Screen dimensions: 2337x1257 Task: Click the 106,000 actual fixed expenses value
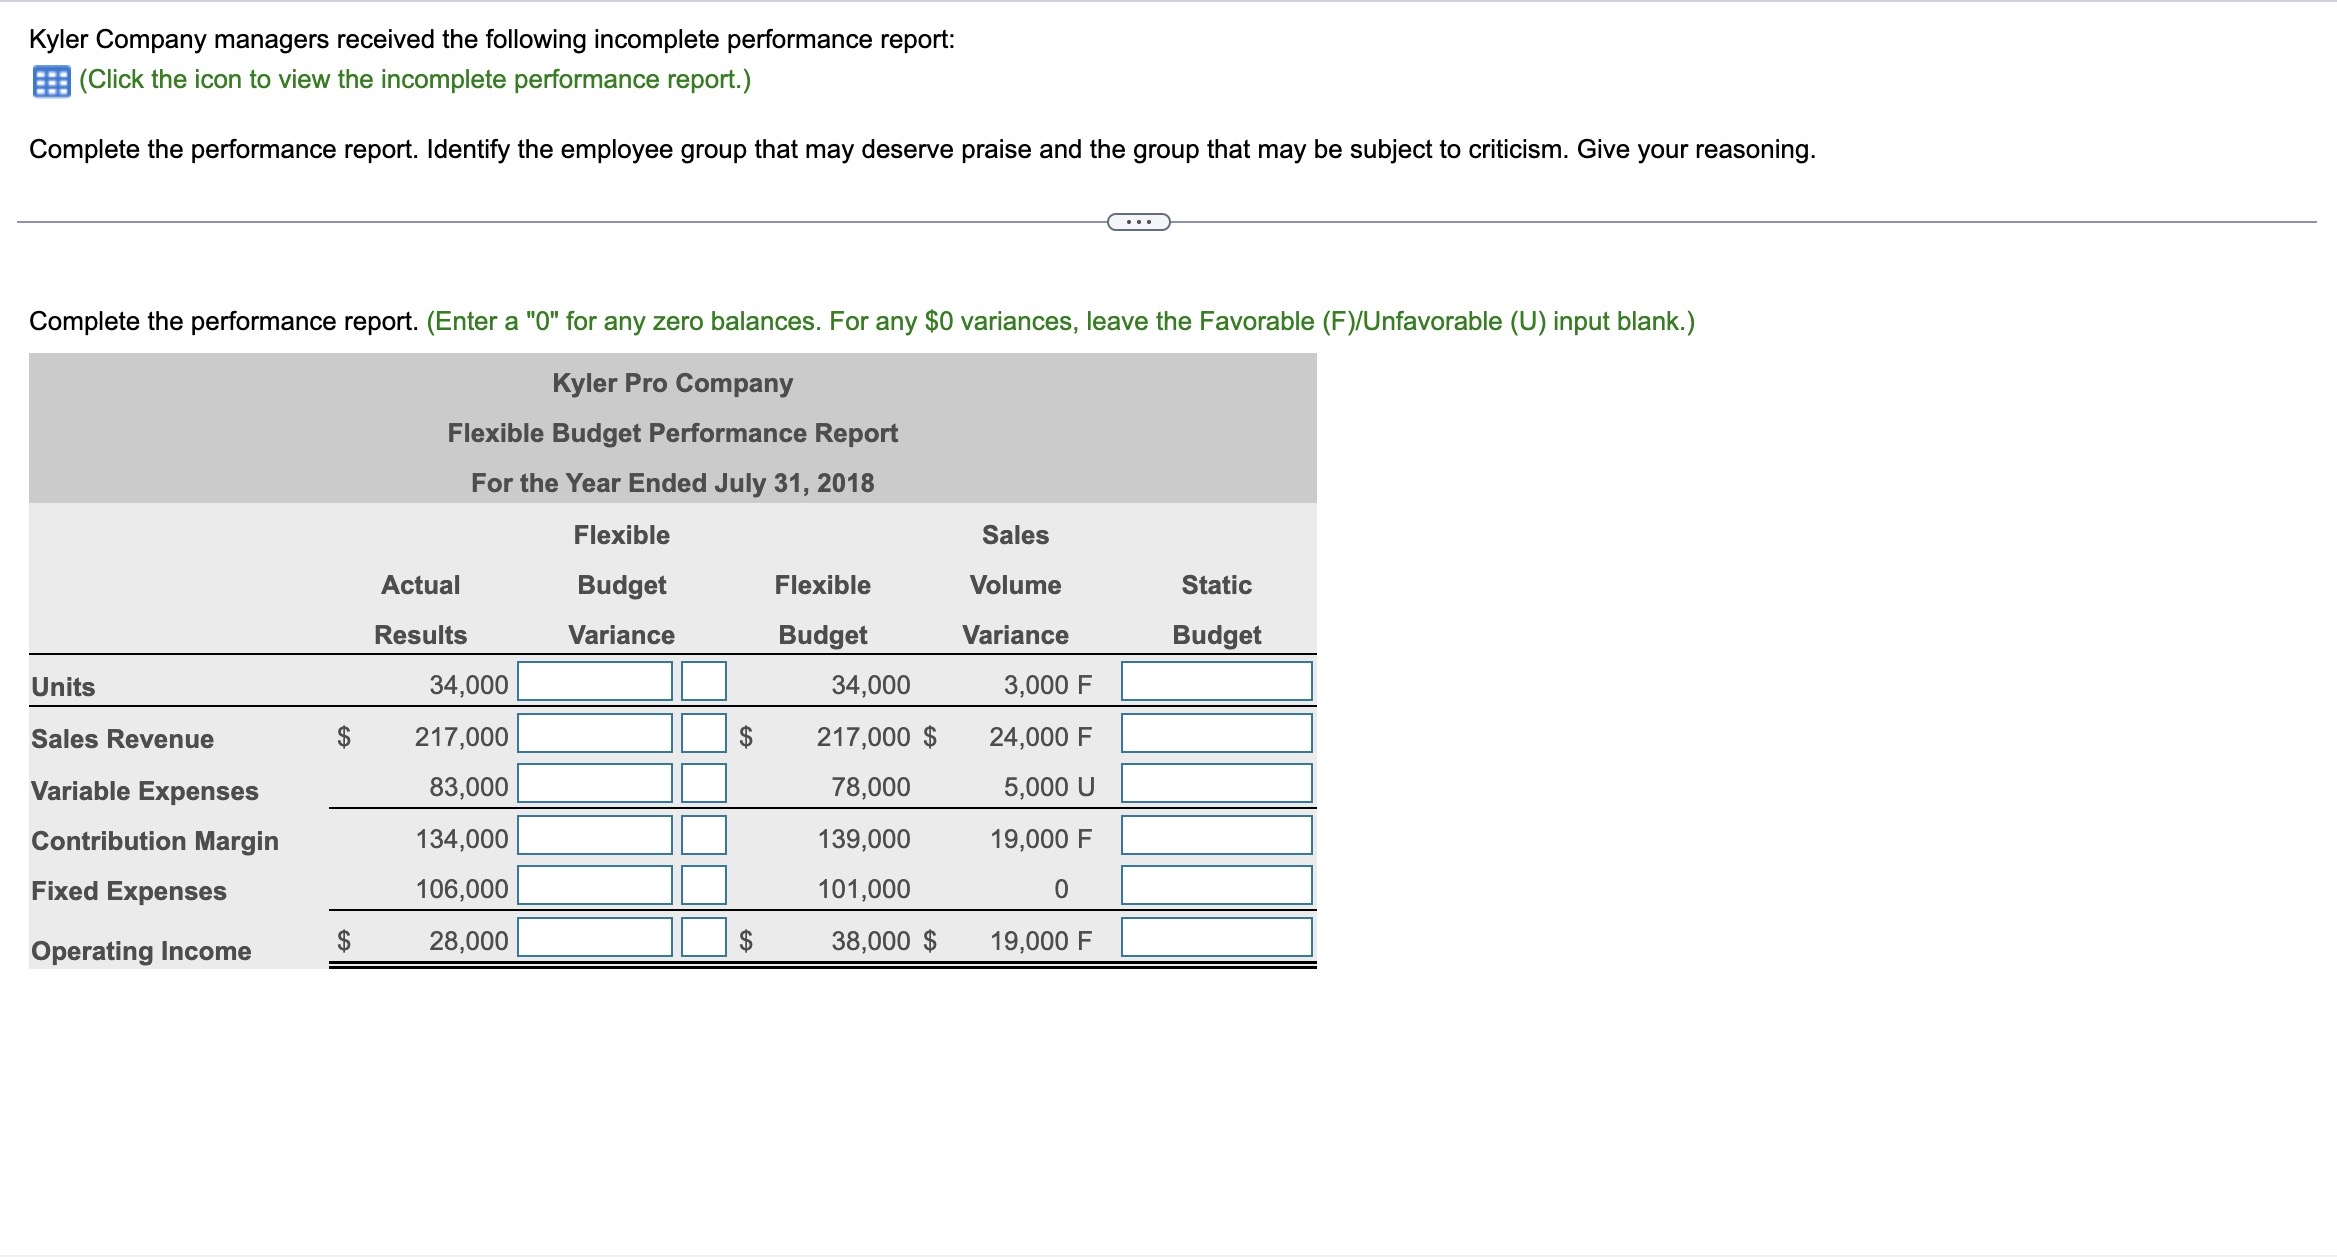(x=462, y=890)
